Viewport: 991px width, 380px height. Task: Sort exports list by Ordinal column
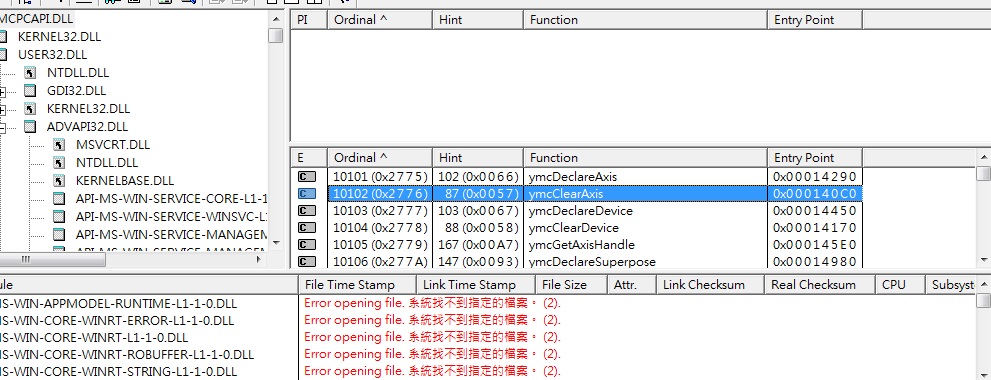(x=380, y=157)
